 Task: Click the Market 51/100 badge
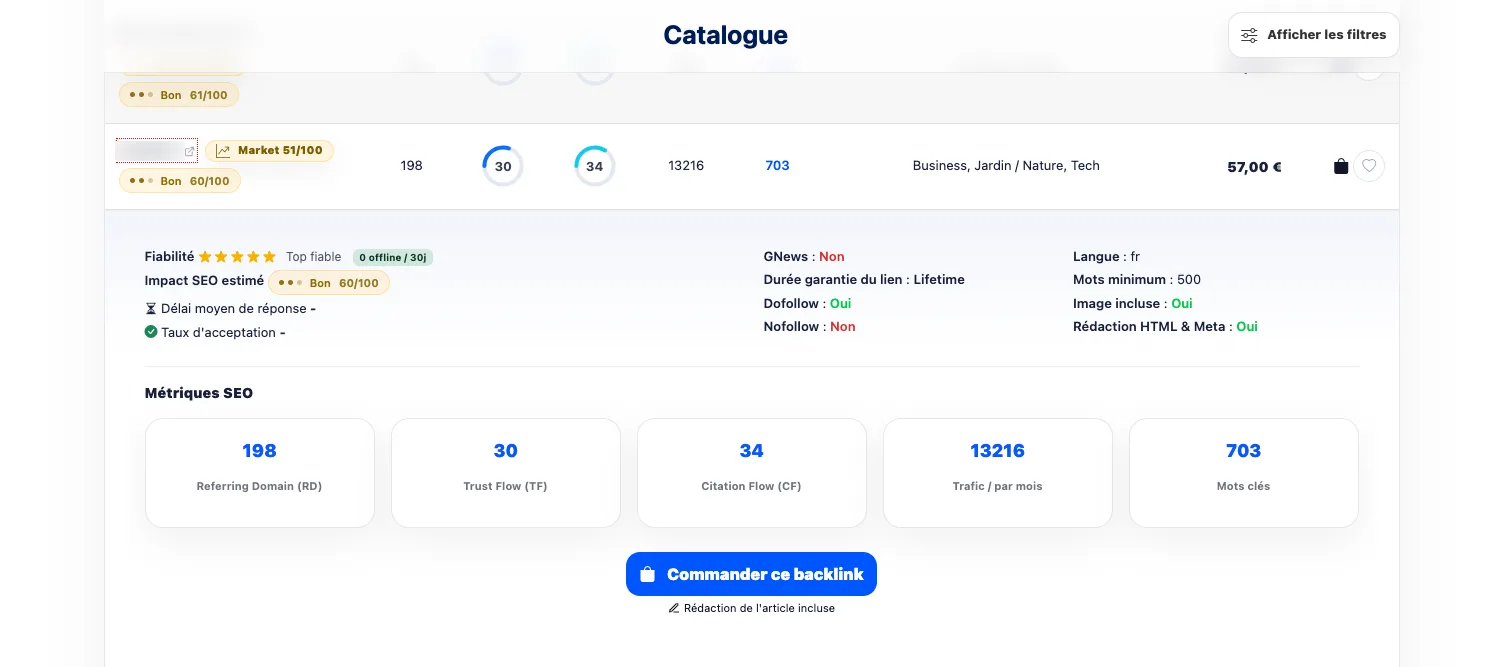tap(270, 151)
